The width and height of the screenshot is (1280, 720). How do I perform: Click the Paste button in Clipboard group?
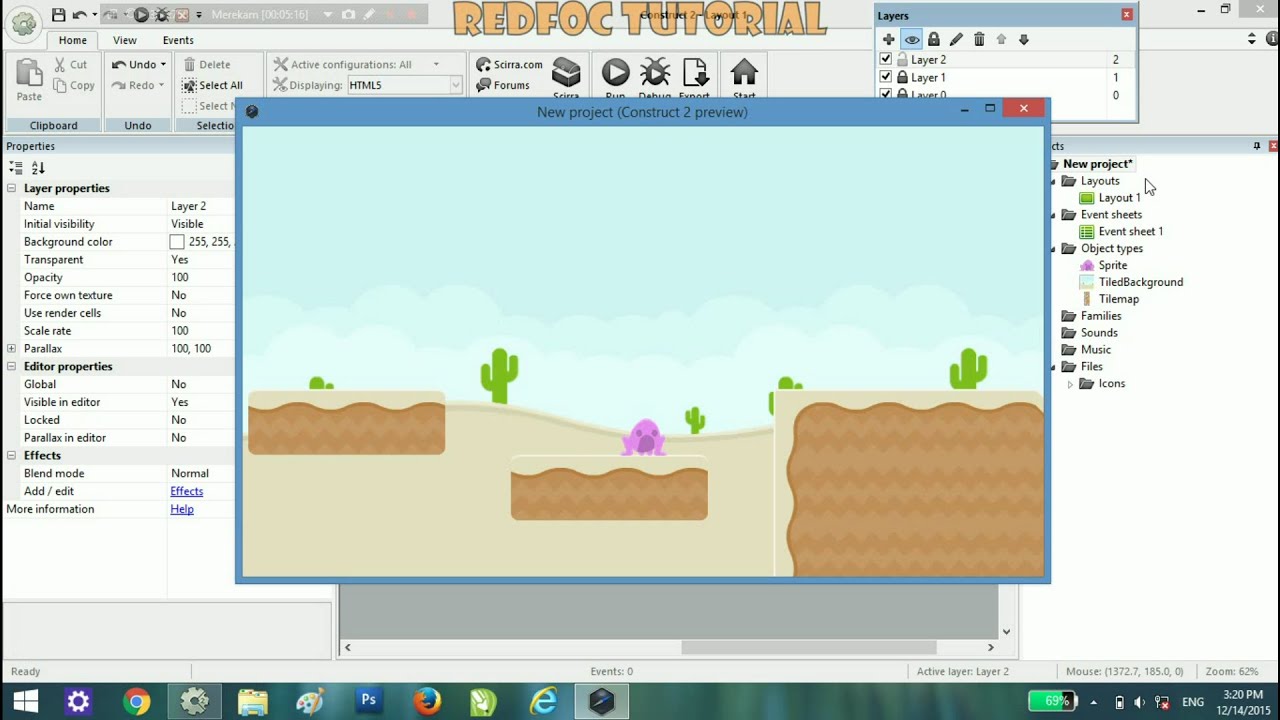29,79
